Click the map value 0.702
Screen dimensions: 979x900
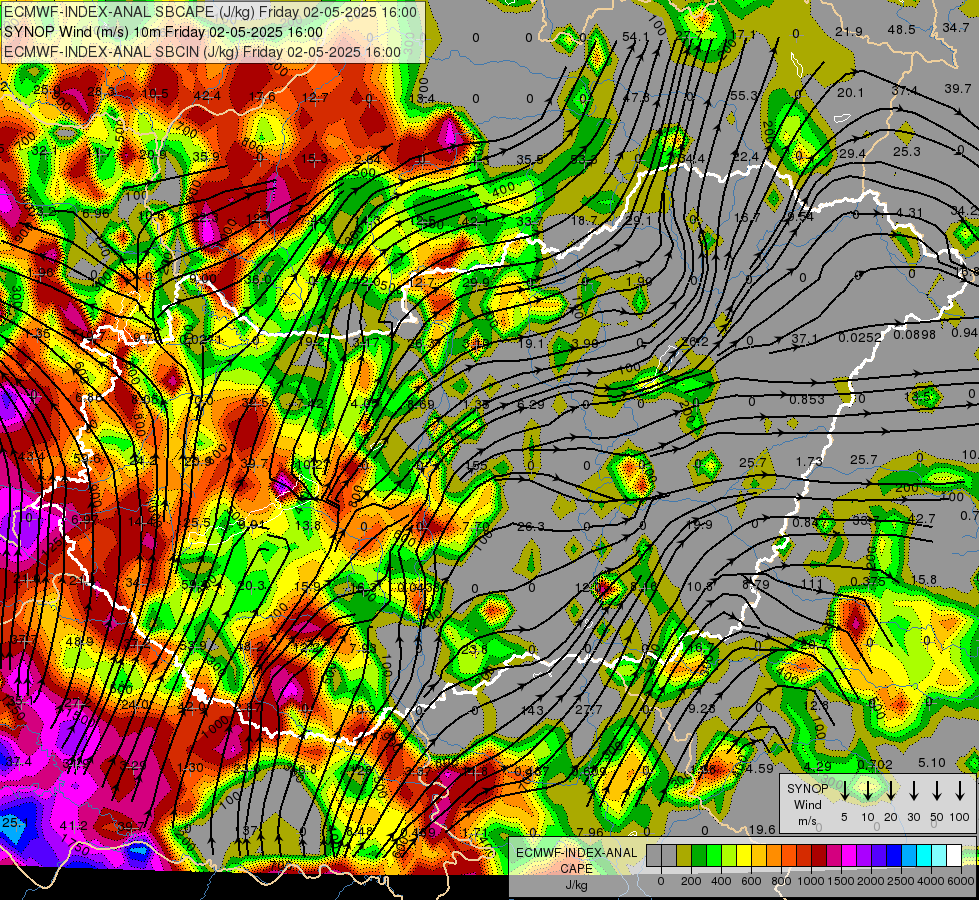coord(875,765)
